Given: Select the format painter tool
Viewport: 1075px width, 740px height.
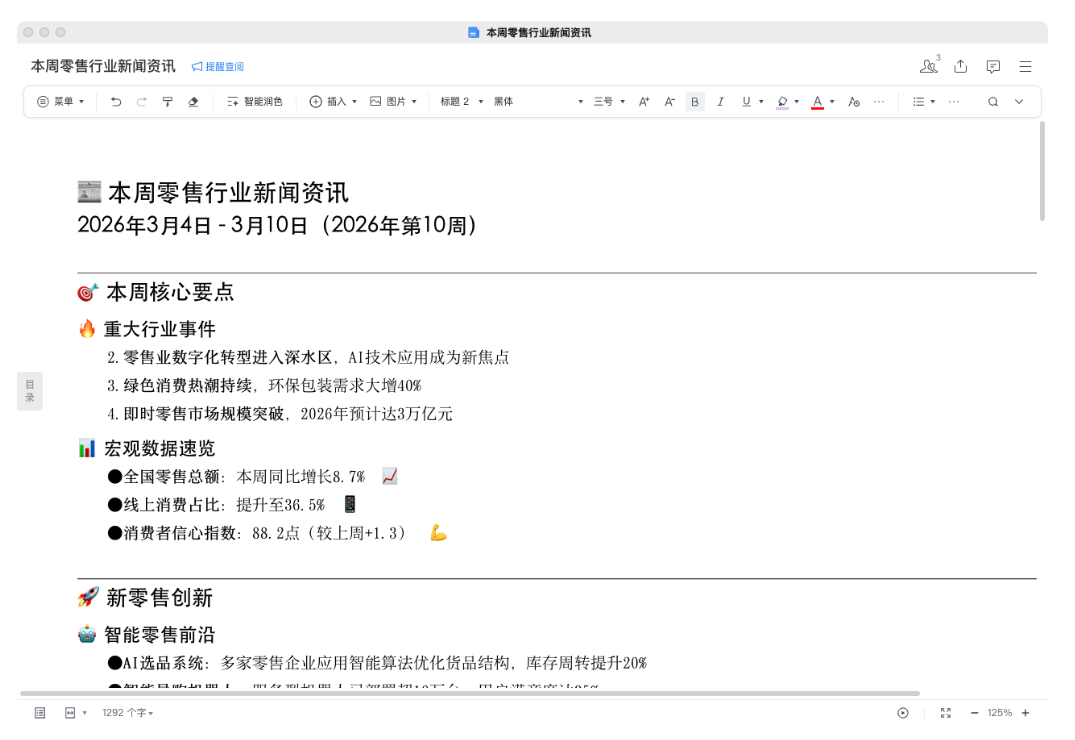Looking at the screenshot, I should point(167,101).
